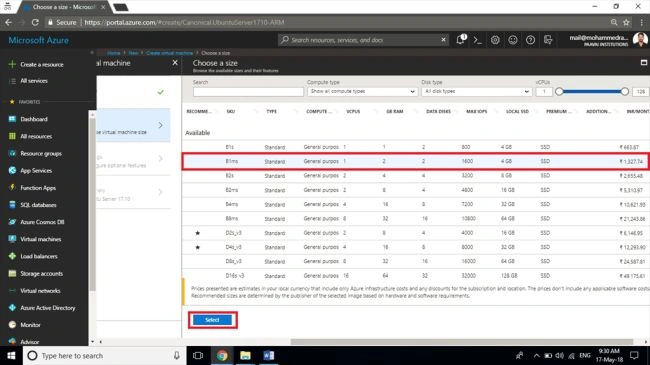Click the Virtual machines icon
The image size is (650, 365).
click(x=12, y=239)
